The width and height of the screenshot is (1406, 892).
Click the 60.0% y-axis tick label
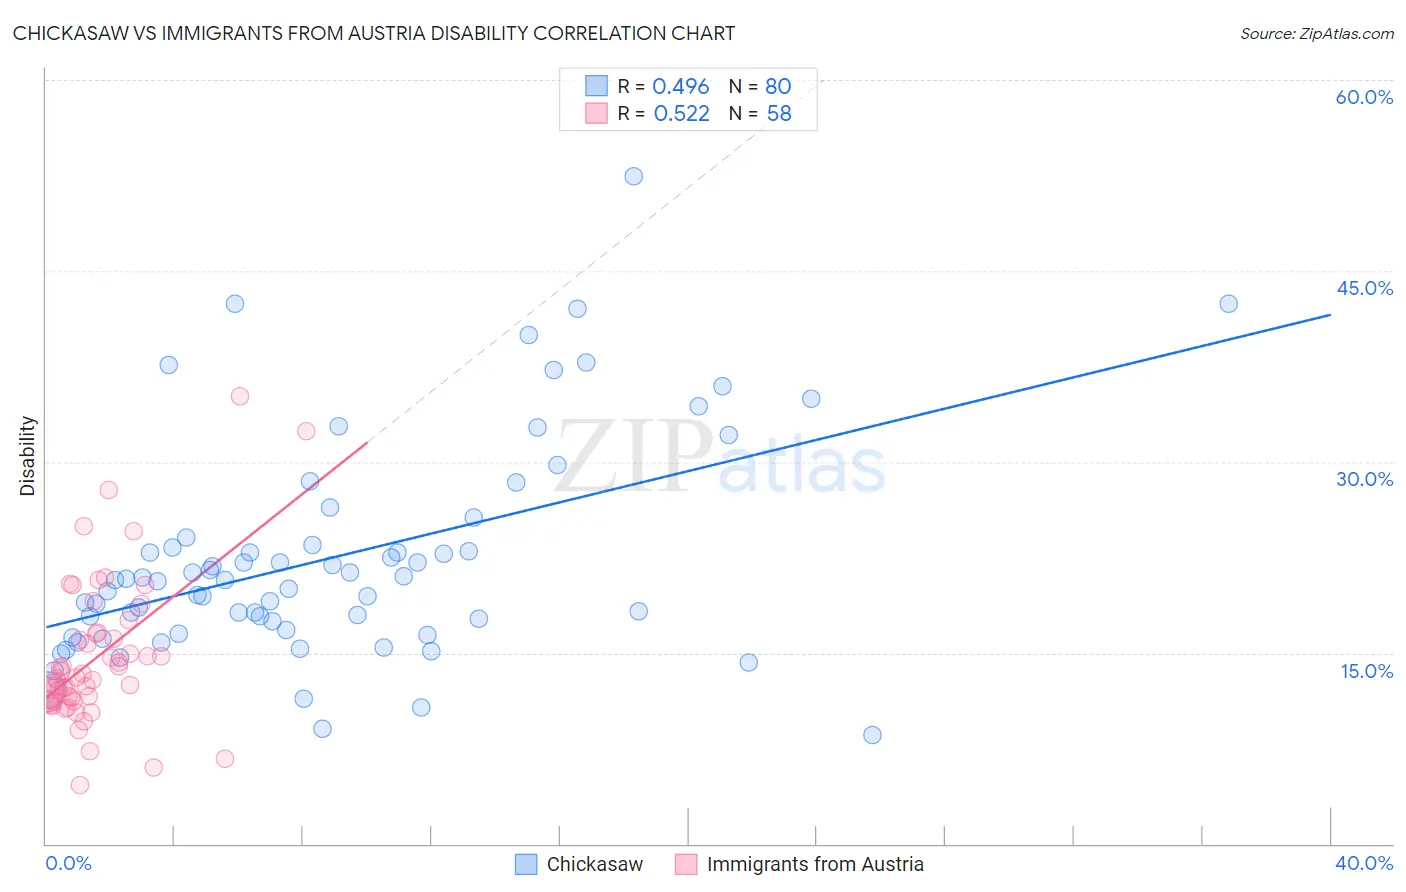[x=1364, y=97]
